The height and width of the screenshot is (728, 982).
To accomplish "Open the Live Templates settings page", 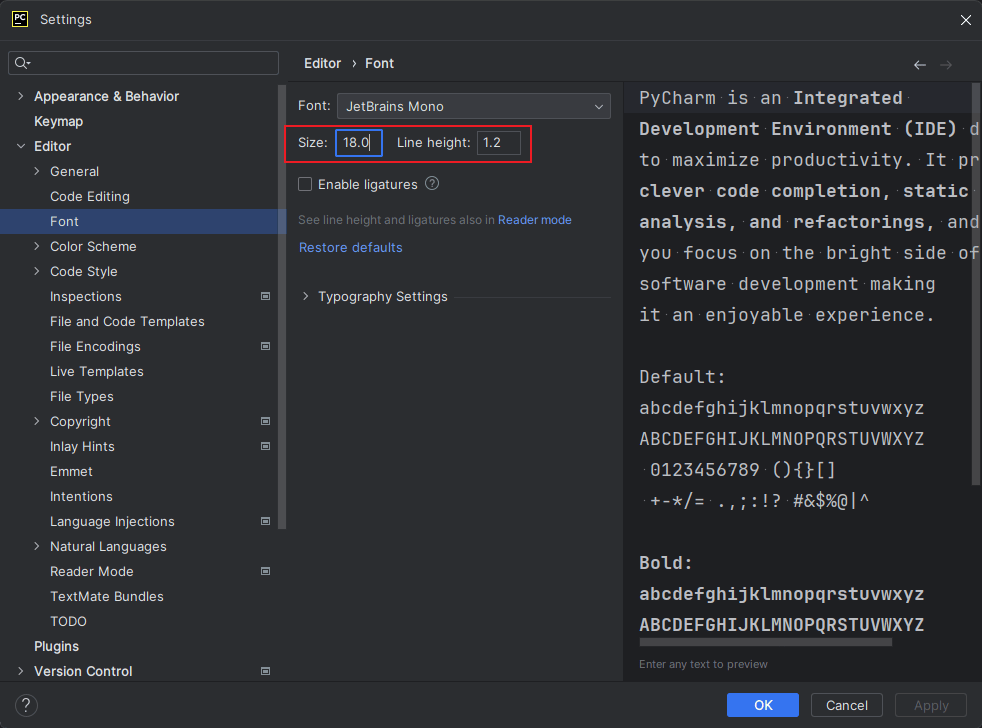I will tap(97, 372).
